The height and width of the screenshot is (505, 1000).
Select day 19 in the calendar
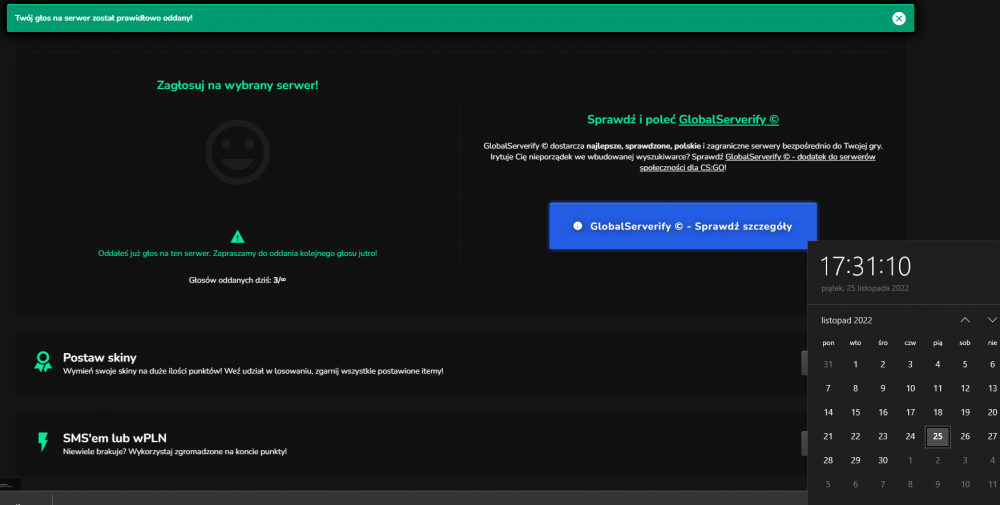coord(965,413)
